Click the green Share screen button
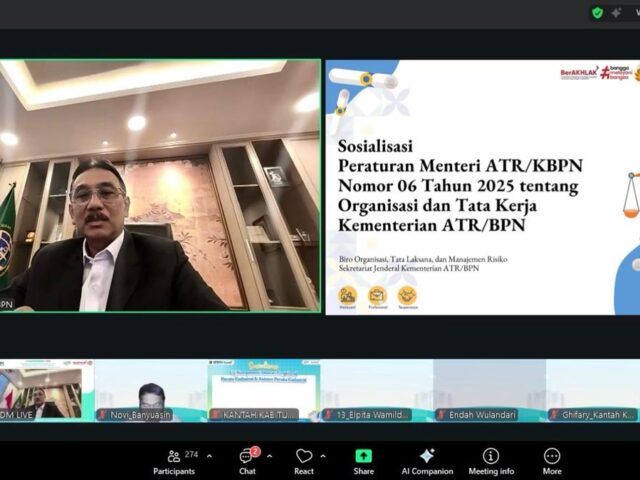 [364, 460]
